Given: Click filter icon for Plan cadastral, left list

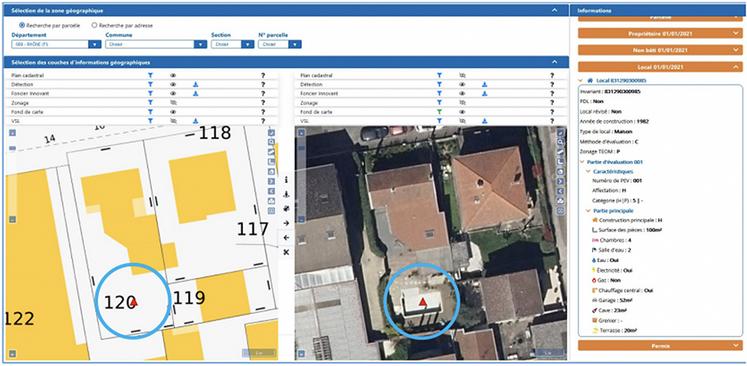Looking at the screenshot, I should point(151,75).
